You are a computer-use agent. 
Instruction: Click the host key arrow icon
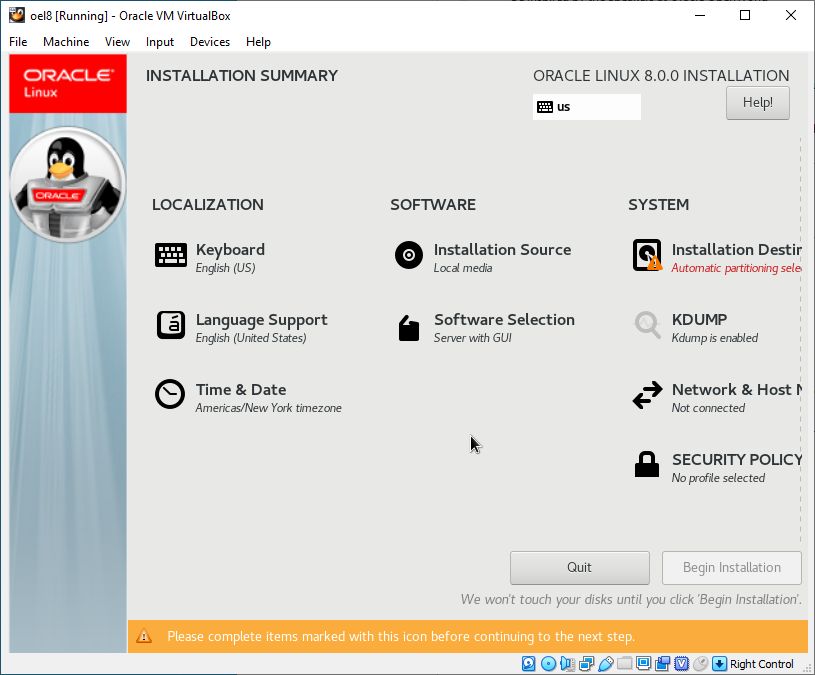(719, 664)
